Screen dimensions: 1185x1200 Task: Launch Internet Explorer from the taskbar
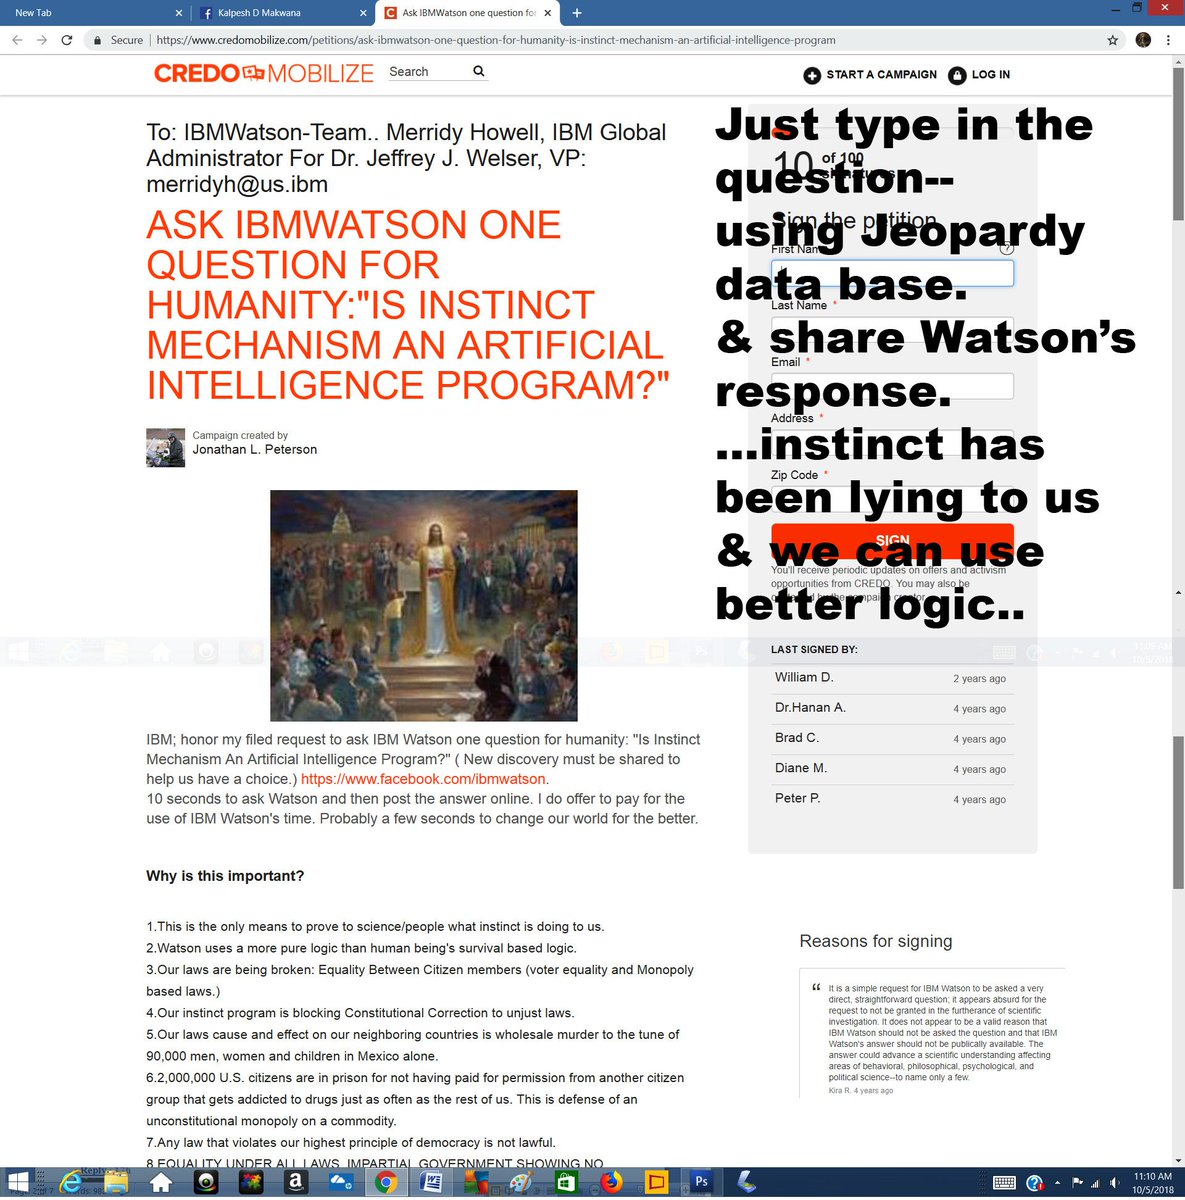coord(71,1182)
